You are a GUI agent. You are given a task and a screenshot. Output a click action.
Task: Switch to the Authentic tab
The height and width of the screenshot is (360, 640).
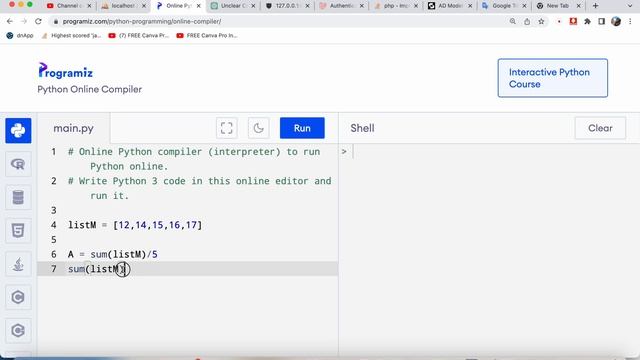(341, 6)
